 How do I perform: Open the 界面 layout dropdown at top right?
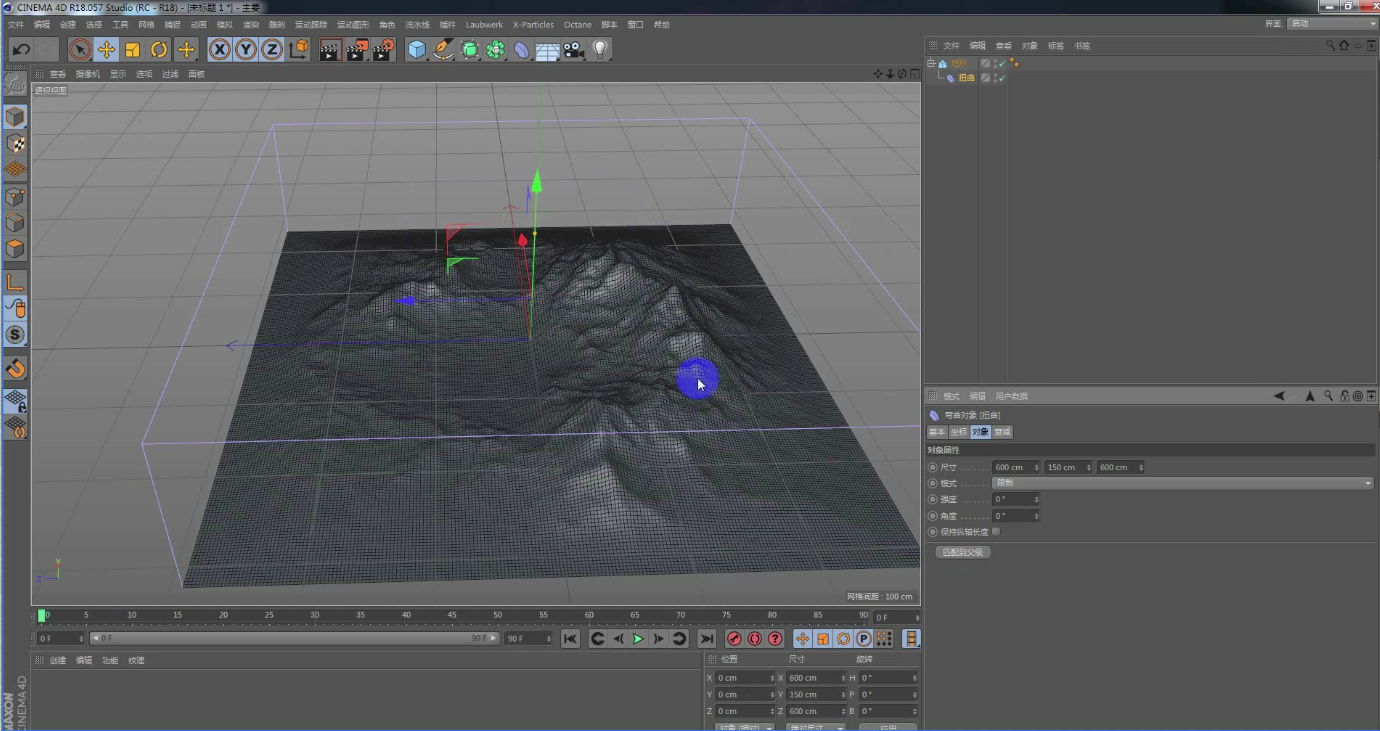click(x=1331, y=23)
